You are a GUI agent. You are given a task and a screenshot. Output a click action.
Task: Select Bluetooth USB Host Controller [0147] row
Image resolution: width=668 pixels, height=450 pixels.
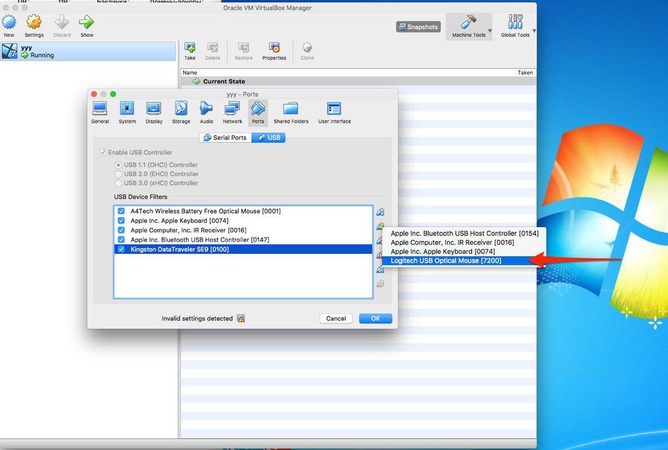coord(243,239)
